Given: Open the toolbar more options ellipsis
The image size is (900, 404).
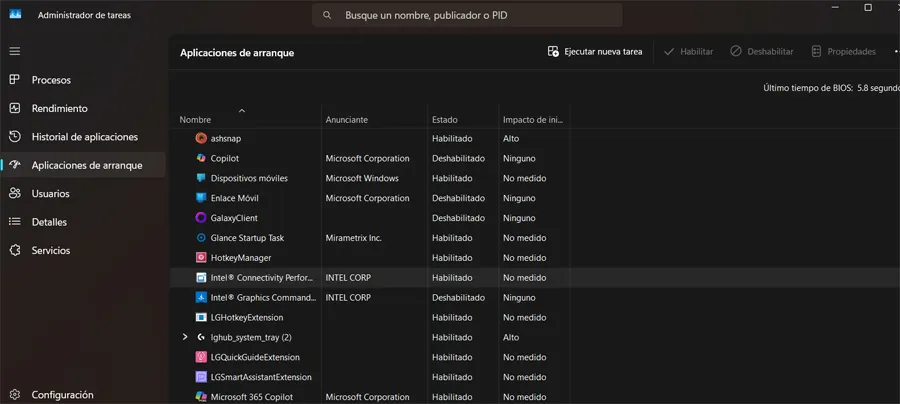Looking at the screenshot, I should (x=895, y=51).
